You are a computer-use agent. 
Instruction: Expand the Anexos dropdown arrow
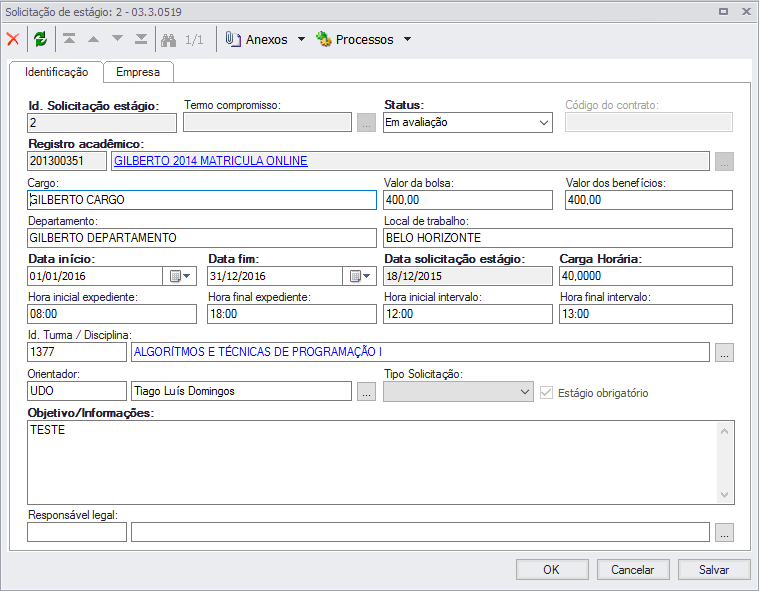click(301, 39)
